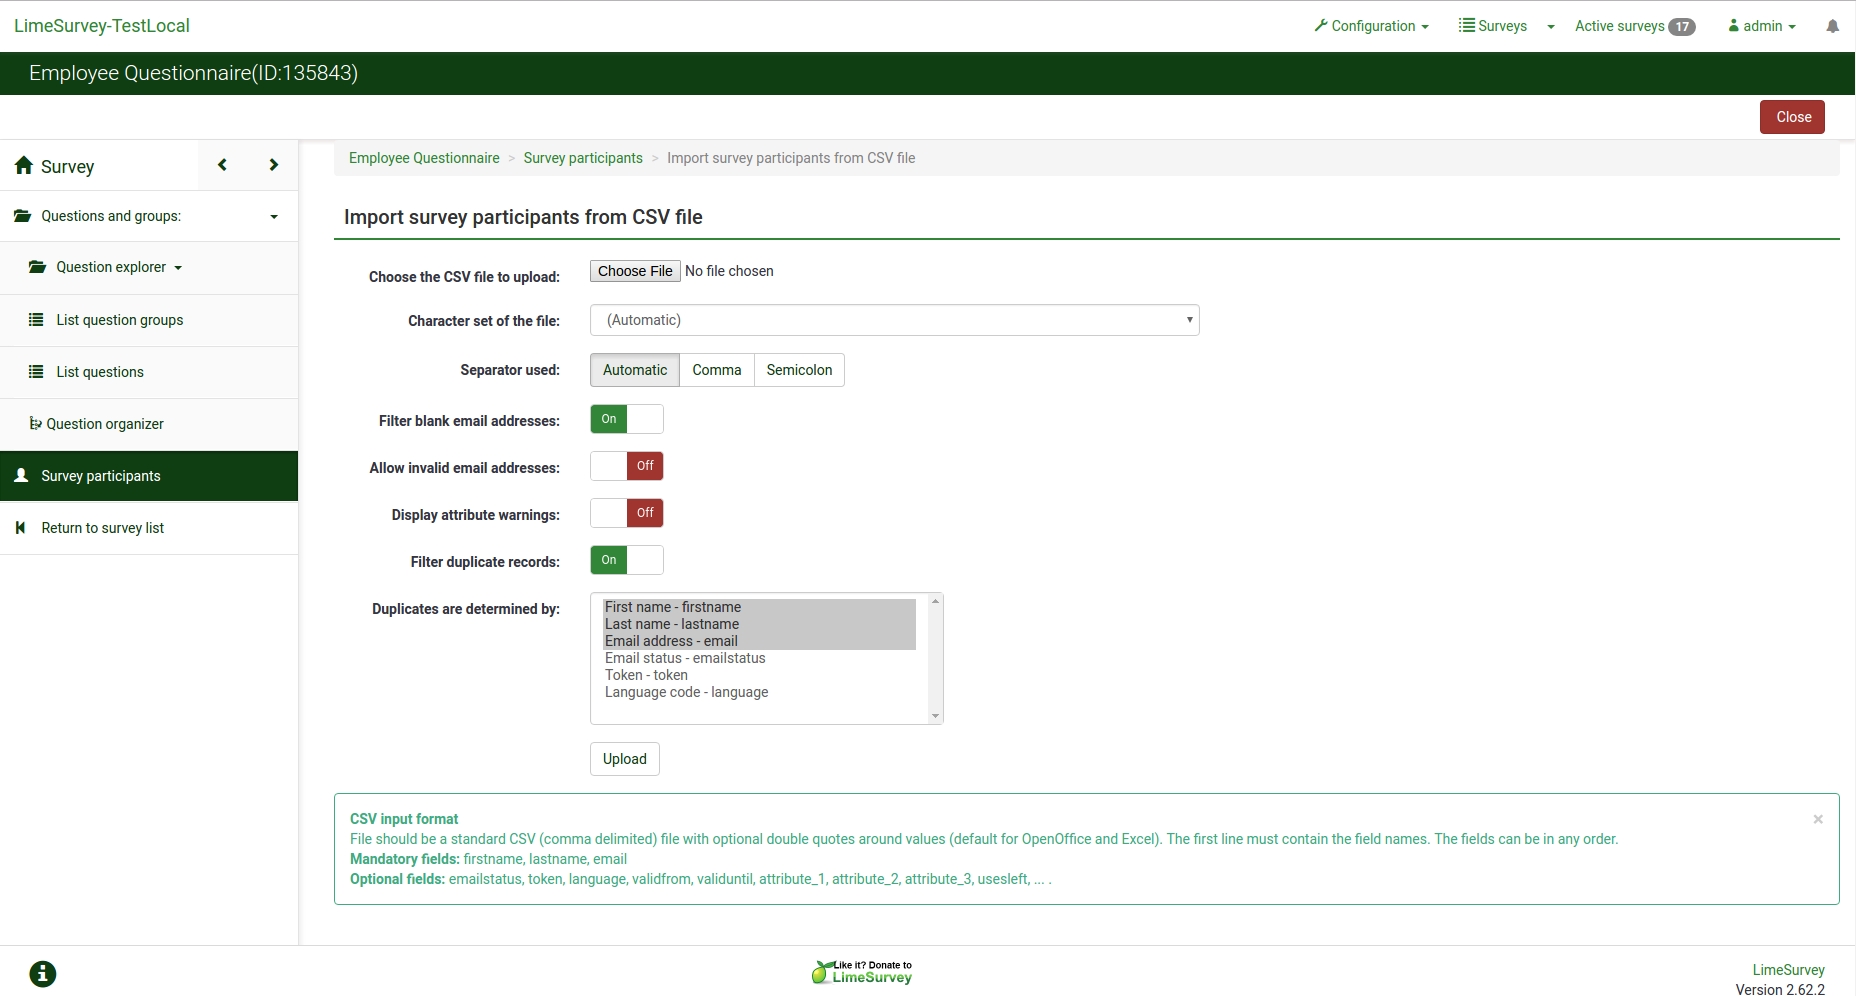Viewport: 1856px width, 996px height.
Task: Select Comma separator option
Action: 717,370
